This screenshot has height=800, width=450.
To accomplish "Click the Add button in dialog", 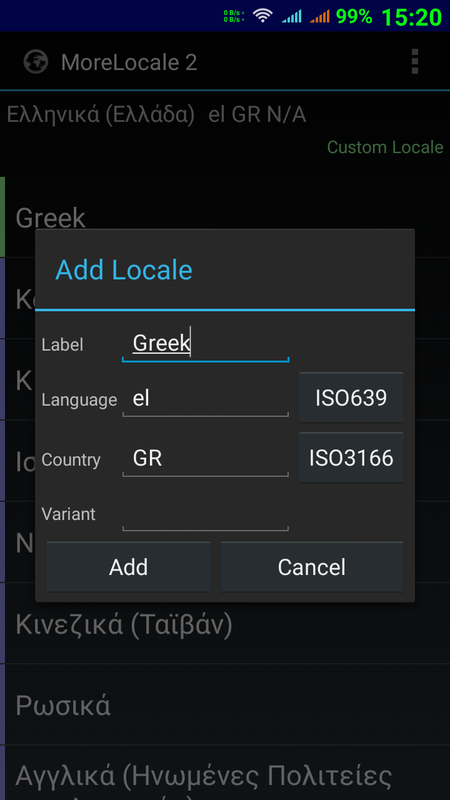I will pos(128,567).
